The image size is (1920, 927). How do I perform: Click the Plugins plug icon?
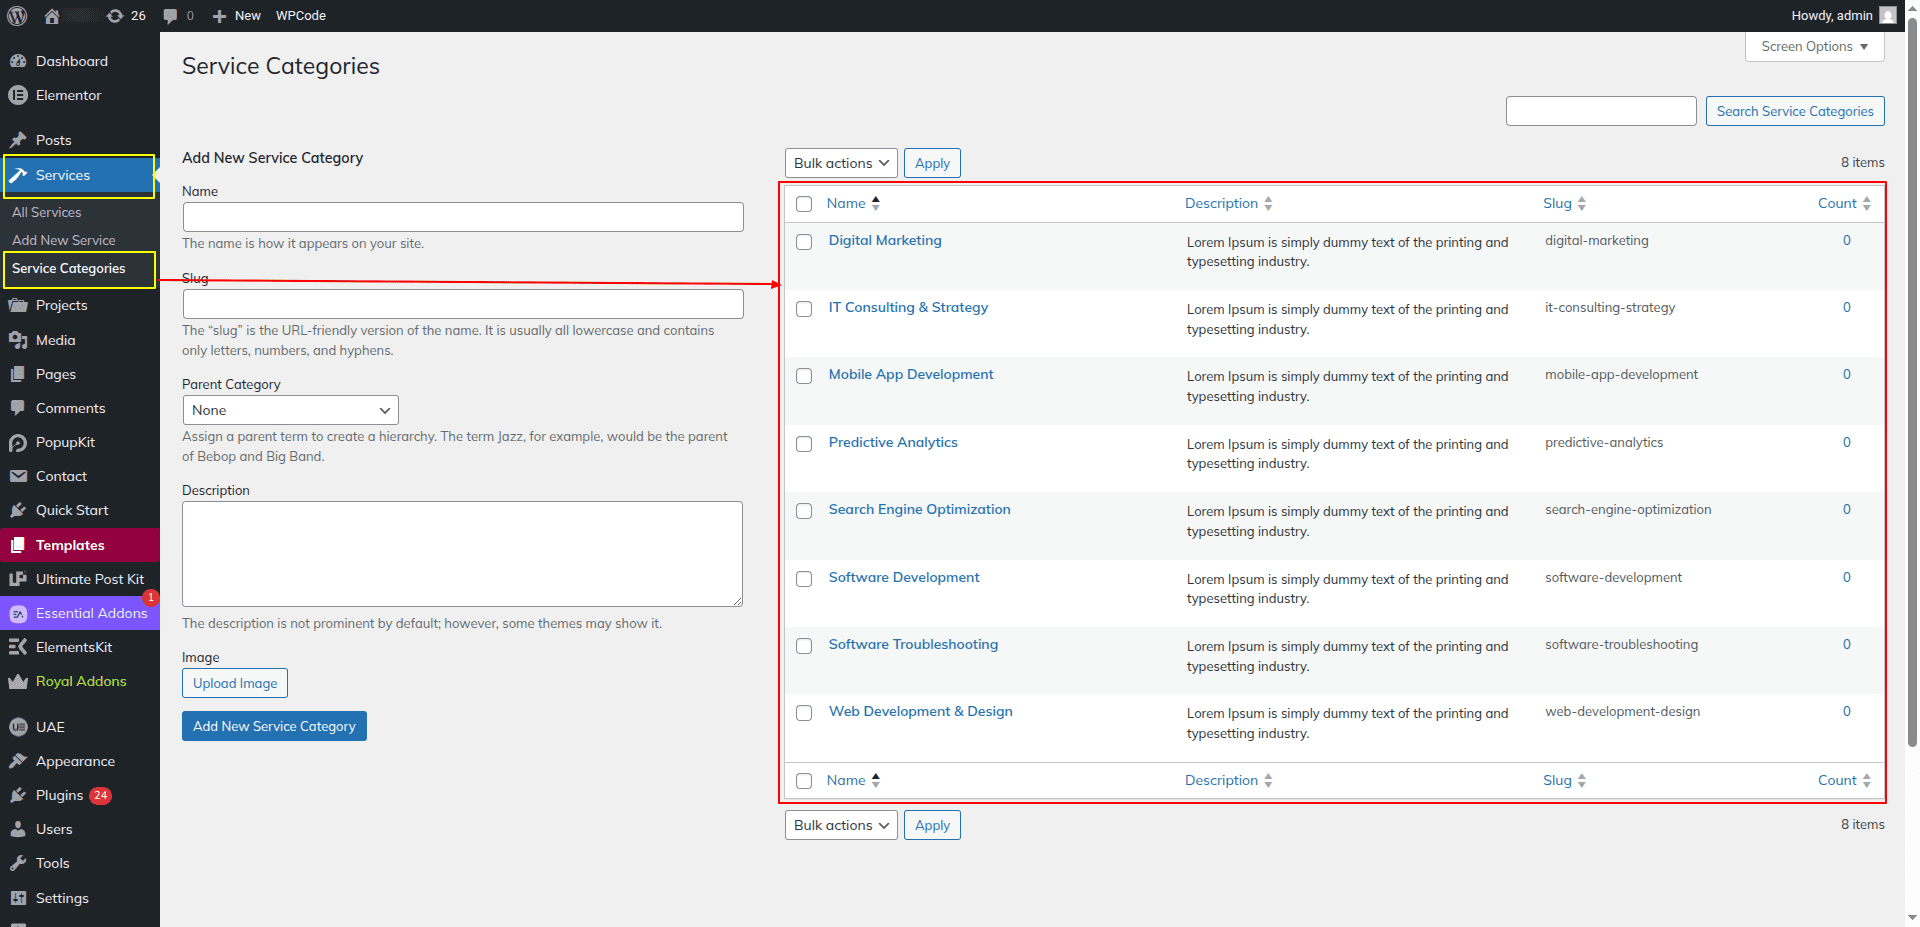[18, 795]
